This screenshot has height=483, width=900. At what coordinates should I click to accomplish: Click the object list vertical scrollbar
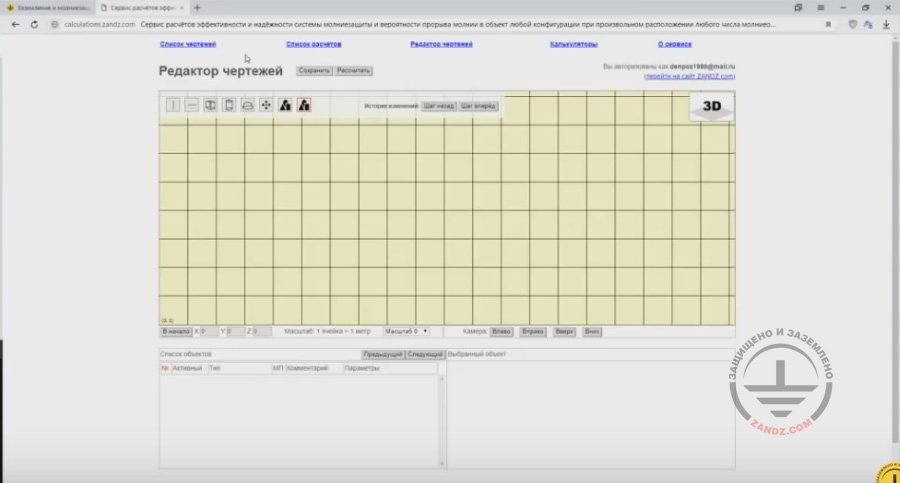coord(441,421)
